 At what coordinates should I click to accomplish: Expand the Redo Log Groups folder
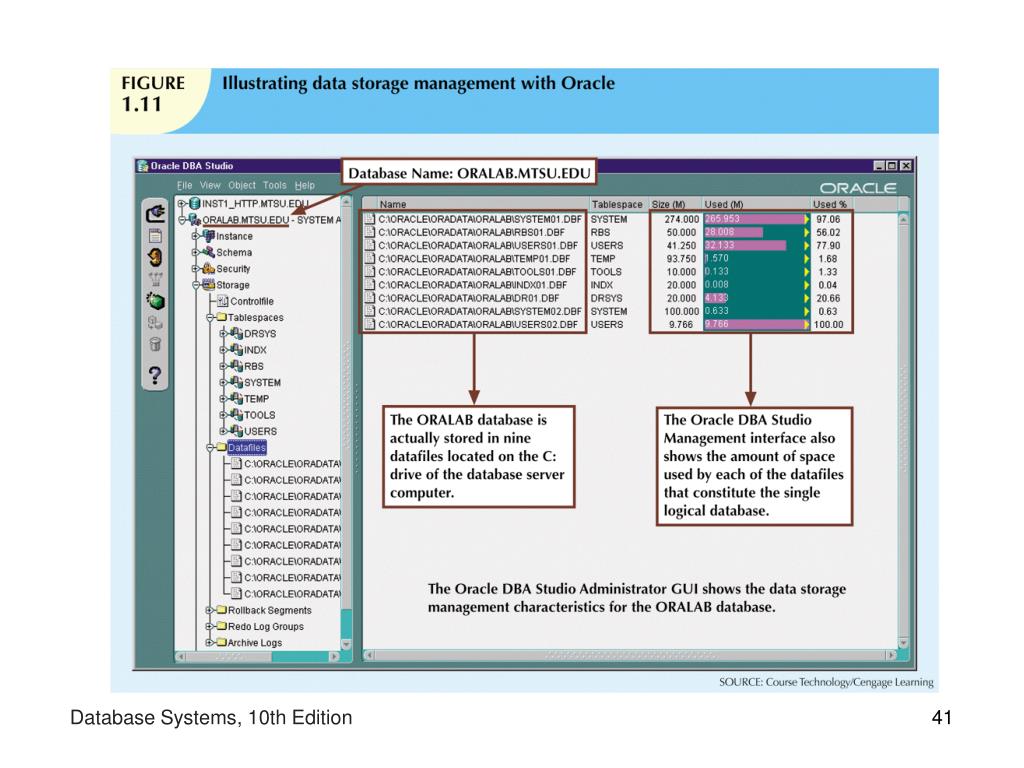210,626
